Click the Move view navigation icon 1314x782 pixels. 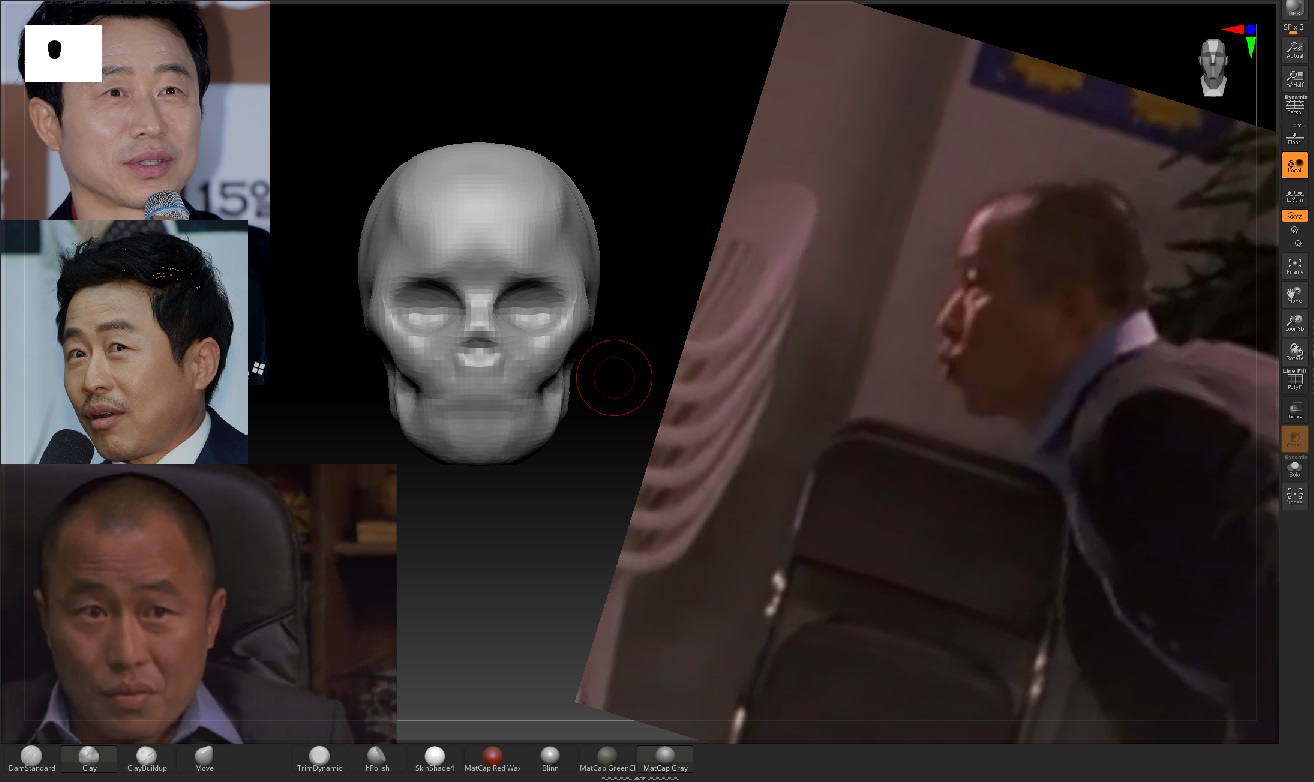[x=1295, y=294]
